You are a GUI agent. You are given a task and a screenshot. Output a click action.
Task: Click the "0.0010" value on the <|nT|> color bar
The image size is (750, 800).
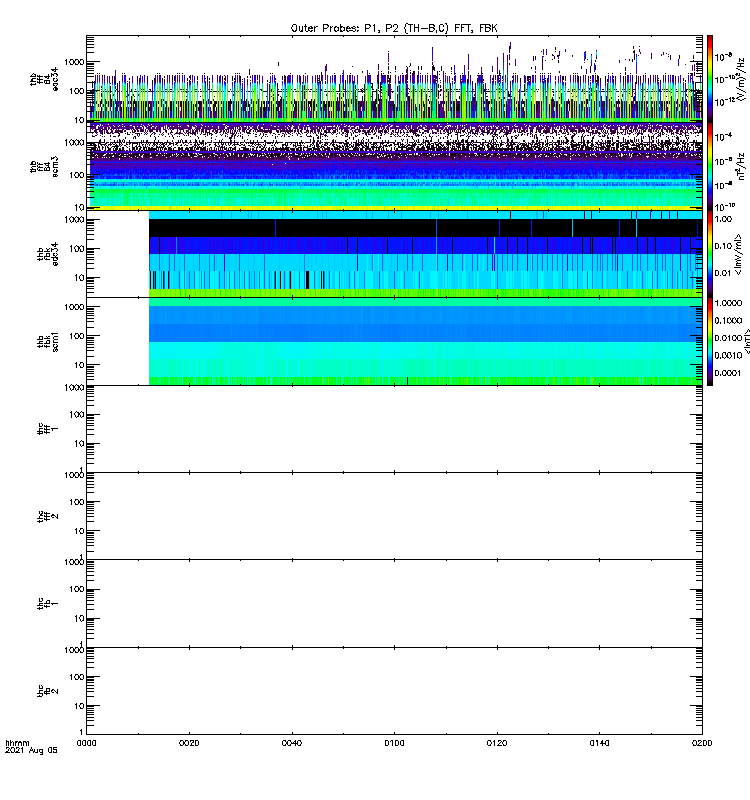pyautogui.click(x=728, y=355)
